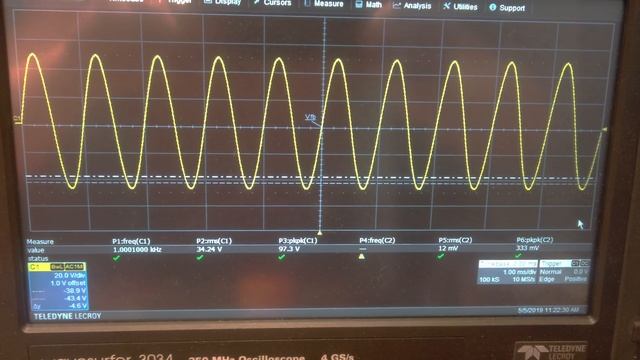Image resolution: width=640 pixels, height=360 pixels.
Task: Click the green status check under P6
Action: [x=518, y=256]
